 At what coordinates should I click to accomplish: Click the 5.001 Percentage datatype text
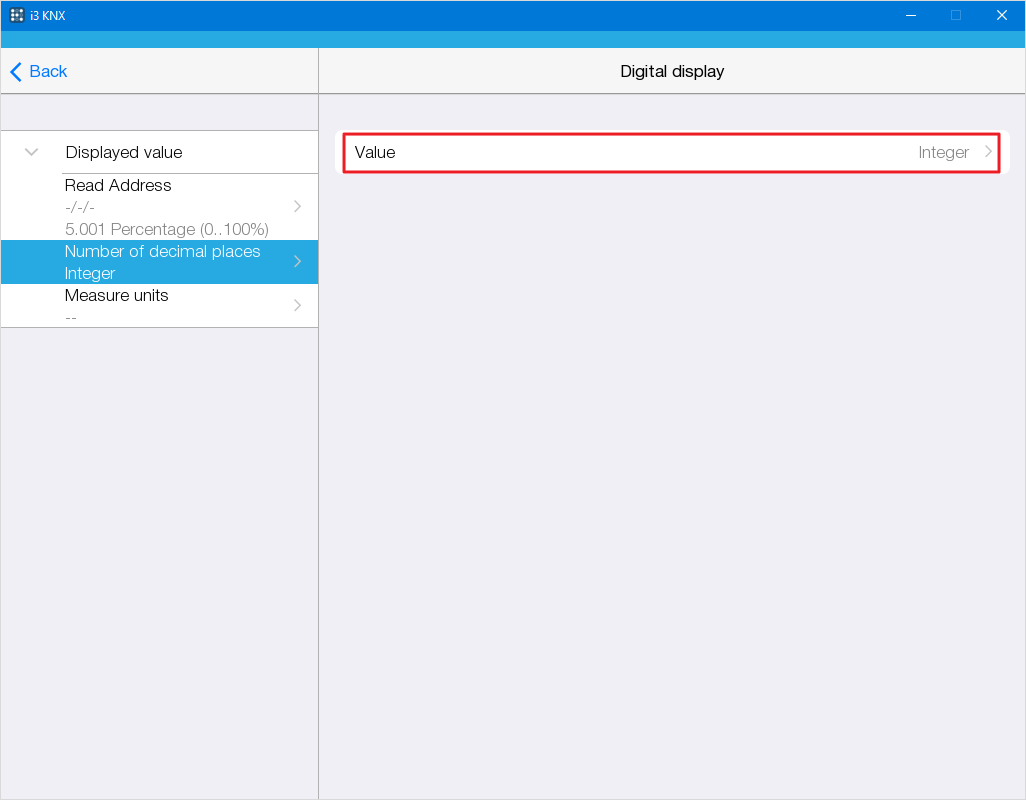pos(166,229)
